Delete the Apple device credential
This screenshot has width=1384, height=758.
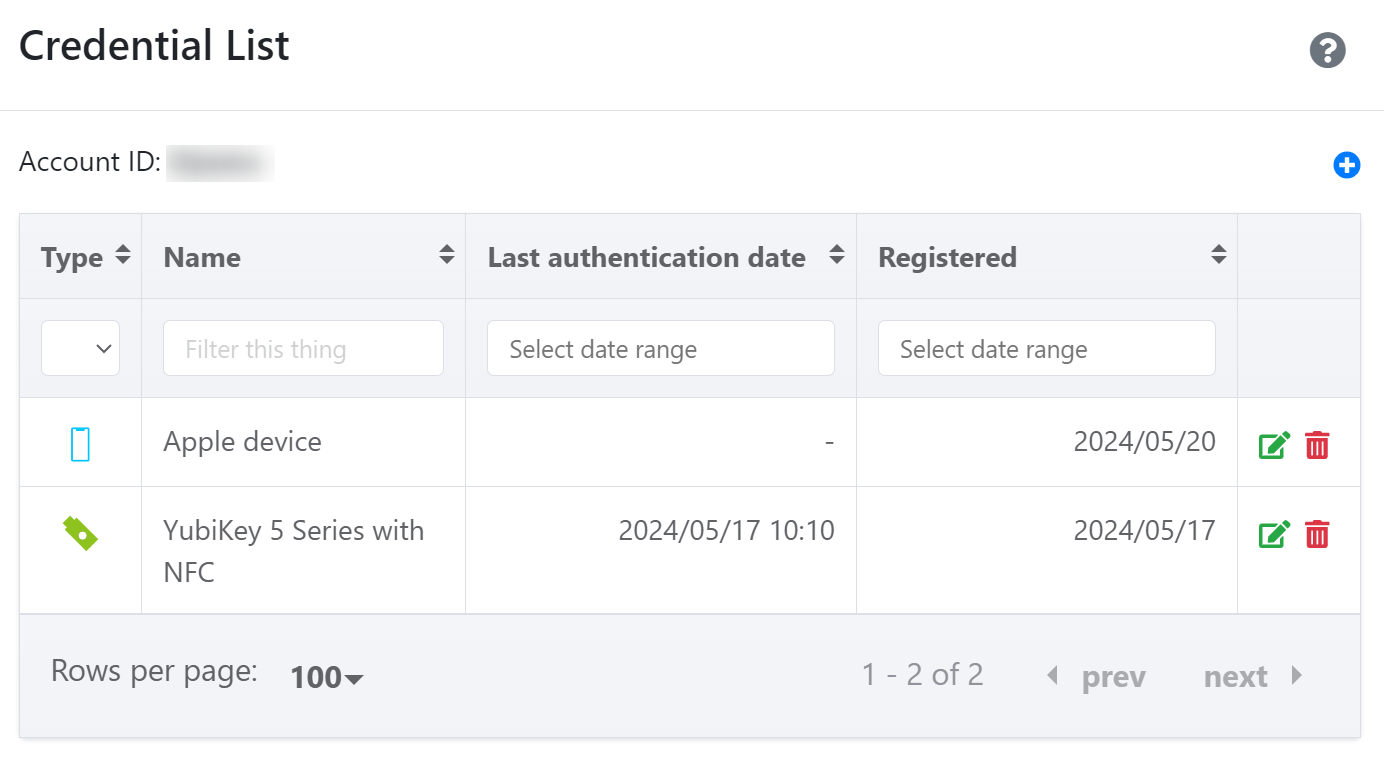click(1318, 445)
